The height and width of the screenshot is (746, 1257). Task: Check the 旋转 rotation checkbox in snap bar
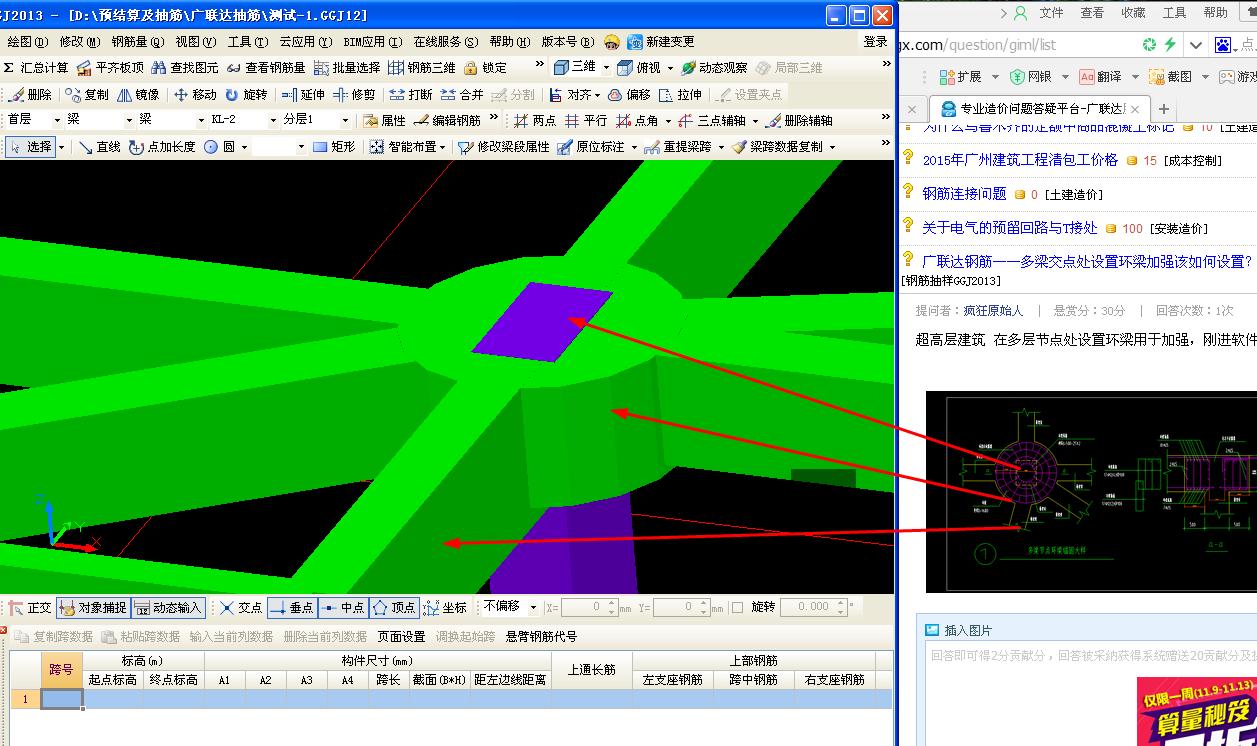point(737,607)
